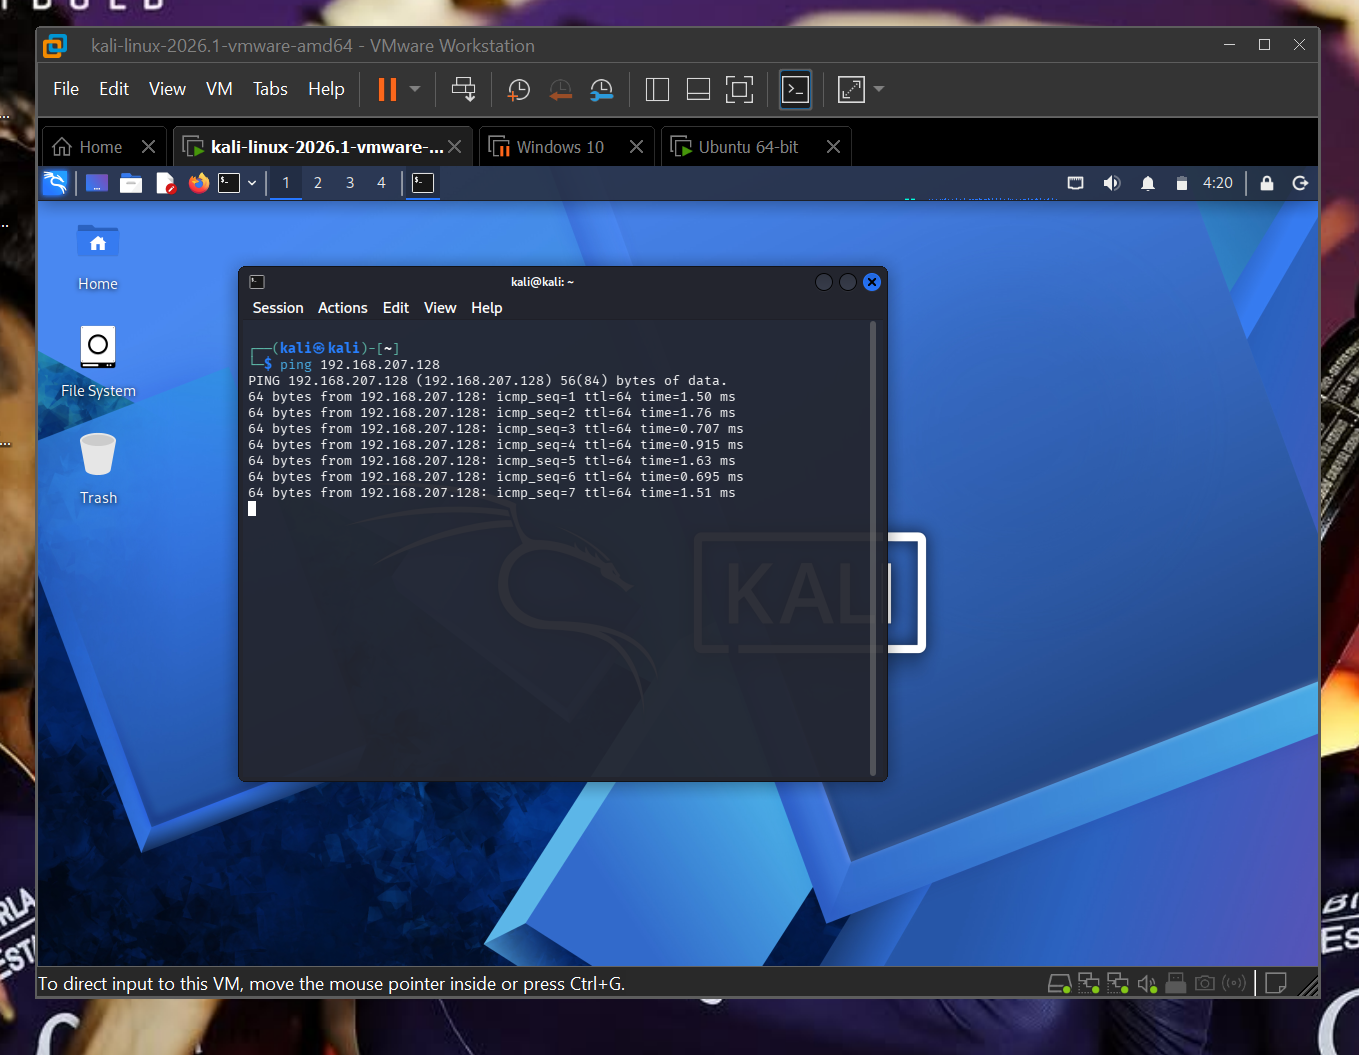
Task: Open the VMware Edit menu
Action: click(x=114, y=89)
